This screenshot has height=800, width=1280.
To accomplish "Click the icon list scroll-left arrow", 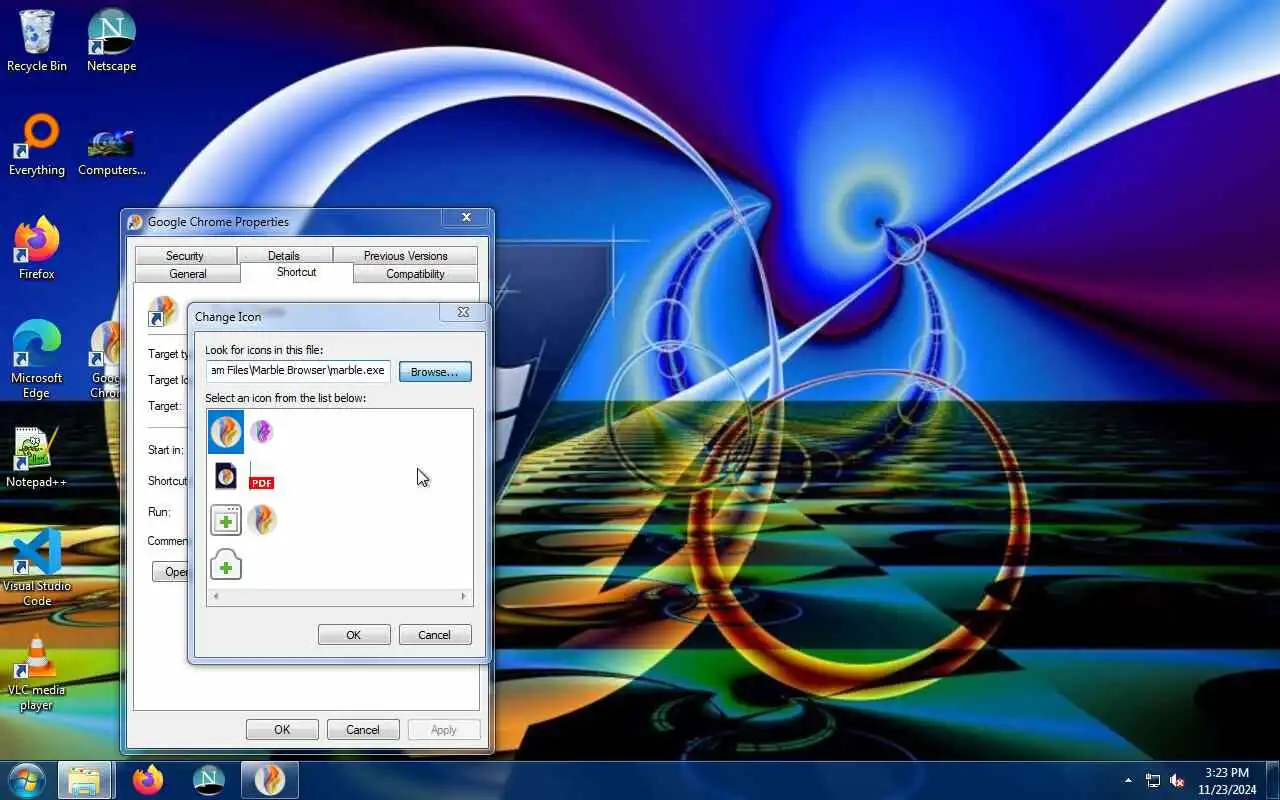I will [x=215, y=597].
